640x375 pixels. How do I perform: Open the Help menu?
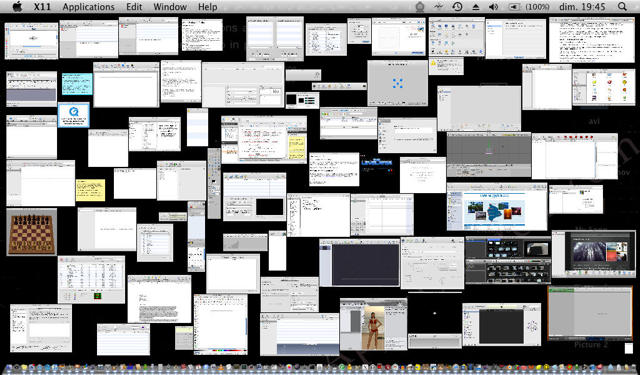208,7
